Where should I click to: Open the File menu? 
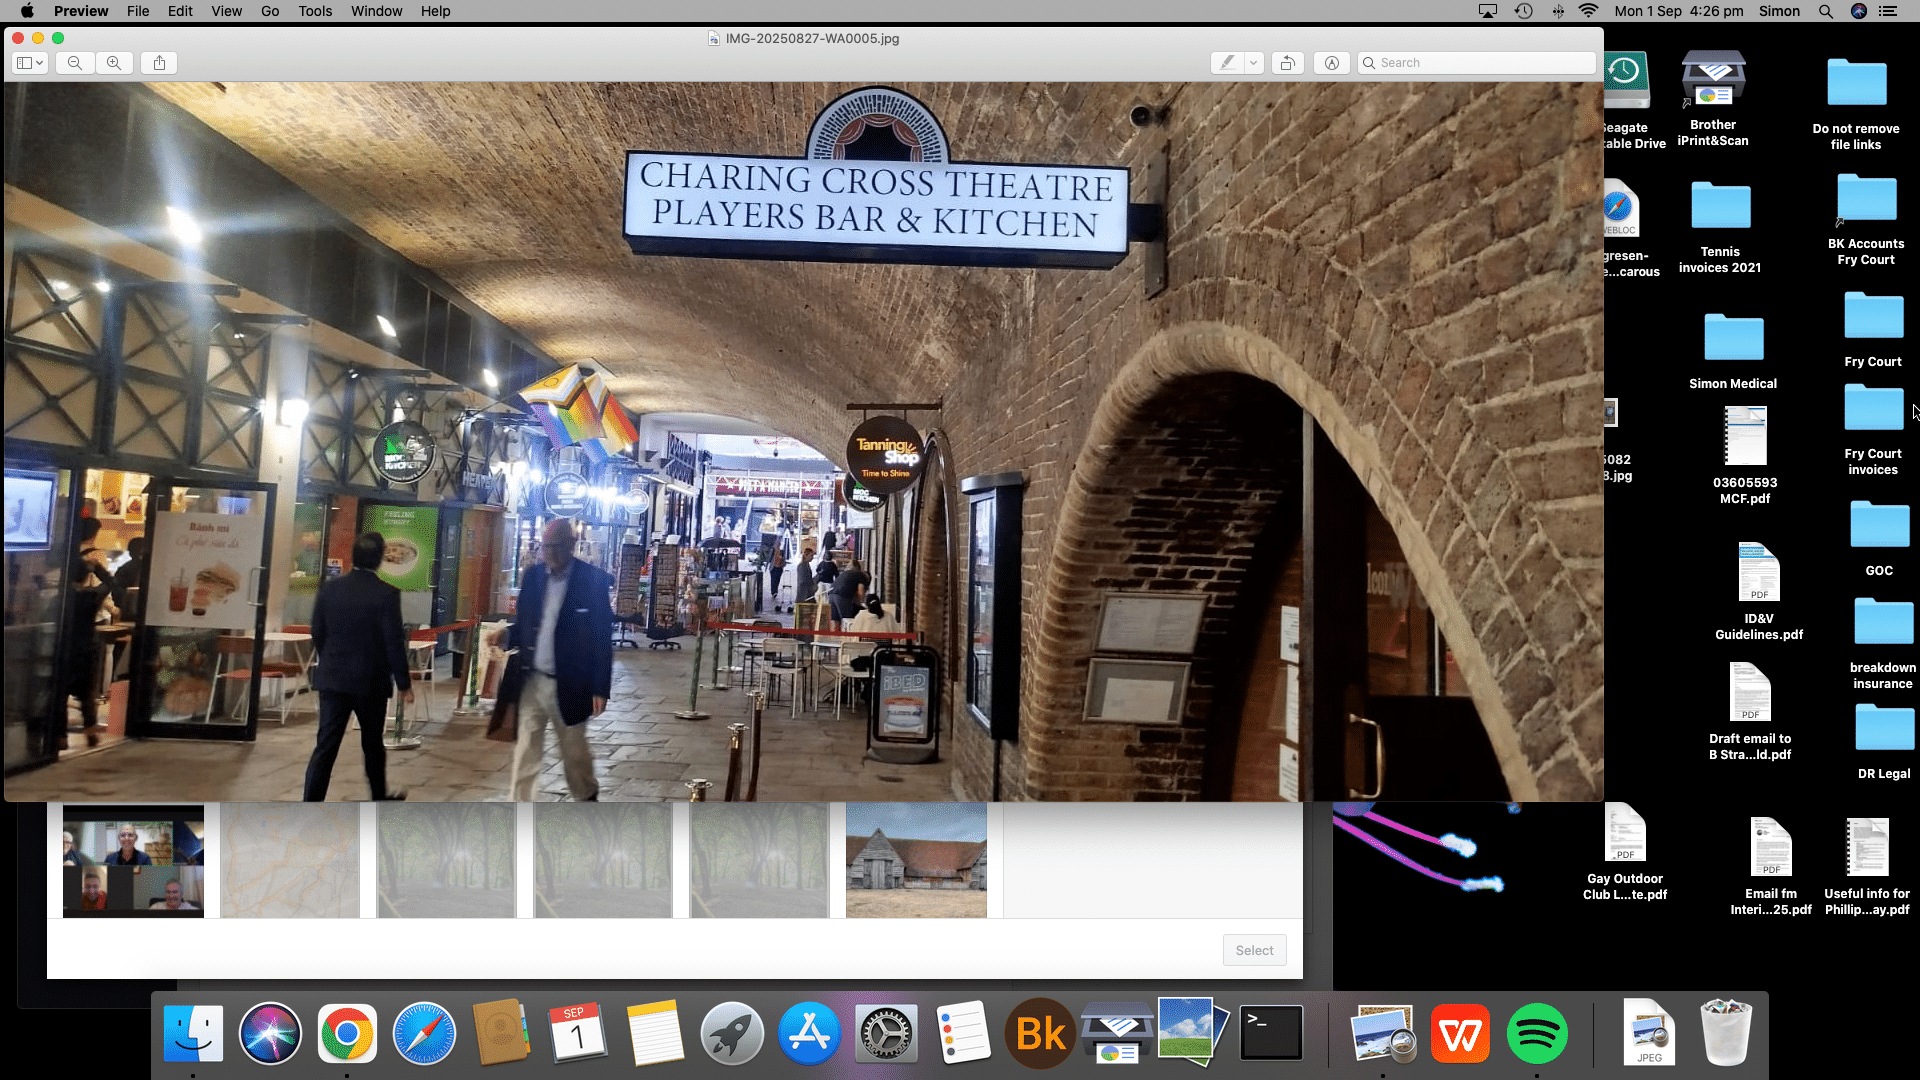(x=138, y=11)
